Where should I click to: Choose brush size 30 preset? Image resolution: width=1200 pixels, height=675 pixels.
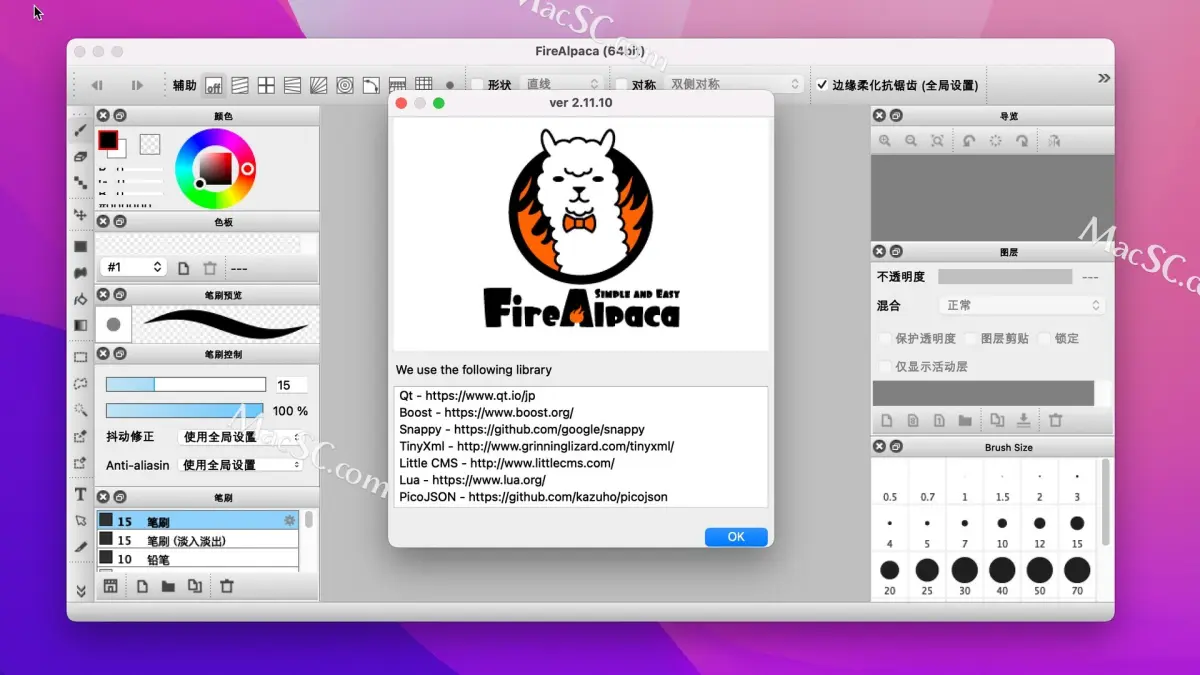click(x=964, y=575)
